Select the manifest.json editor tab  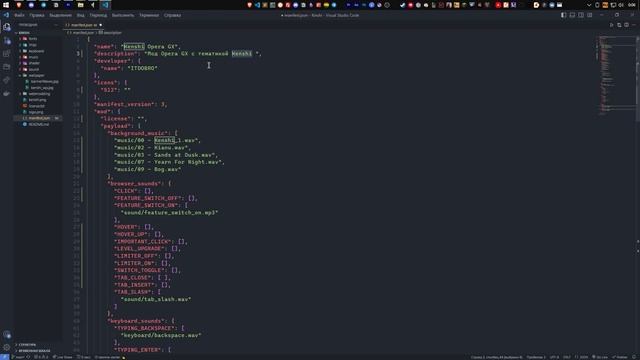coord(83,25)
